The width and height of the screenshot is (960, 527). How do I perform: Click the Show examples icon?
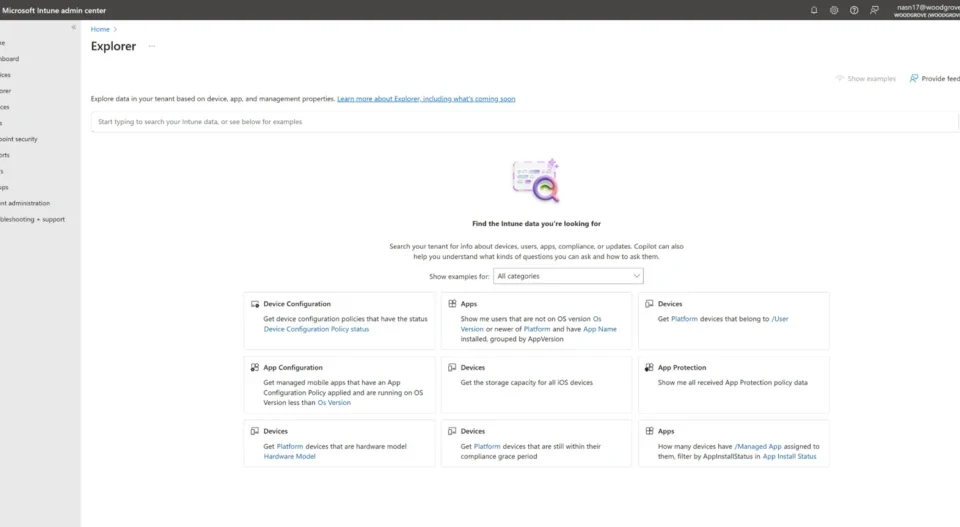point(840,78)
